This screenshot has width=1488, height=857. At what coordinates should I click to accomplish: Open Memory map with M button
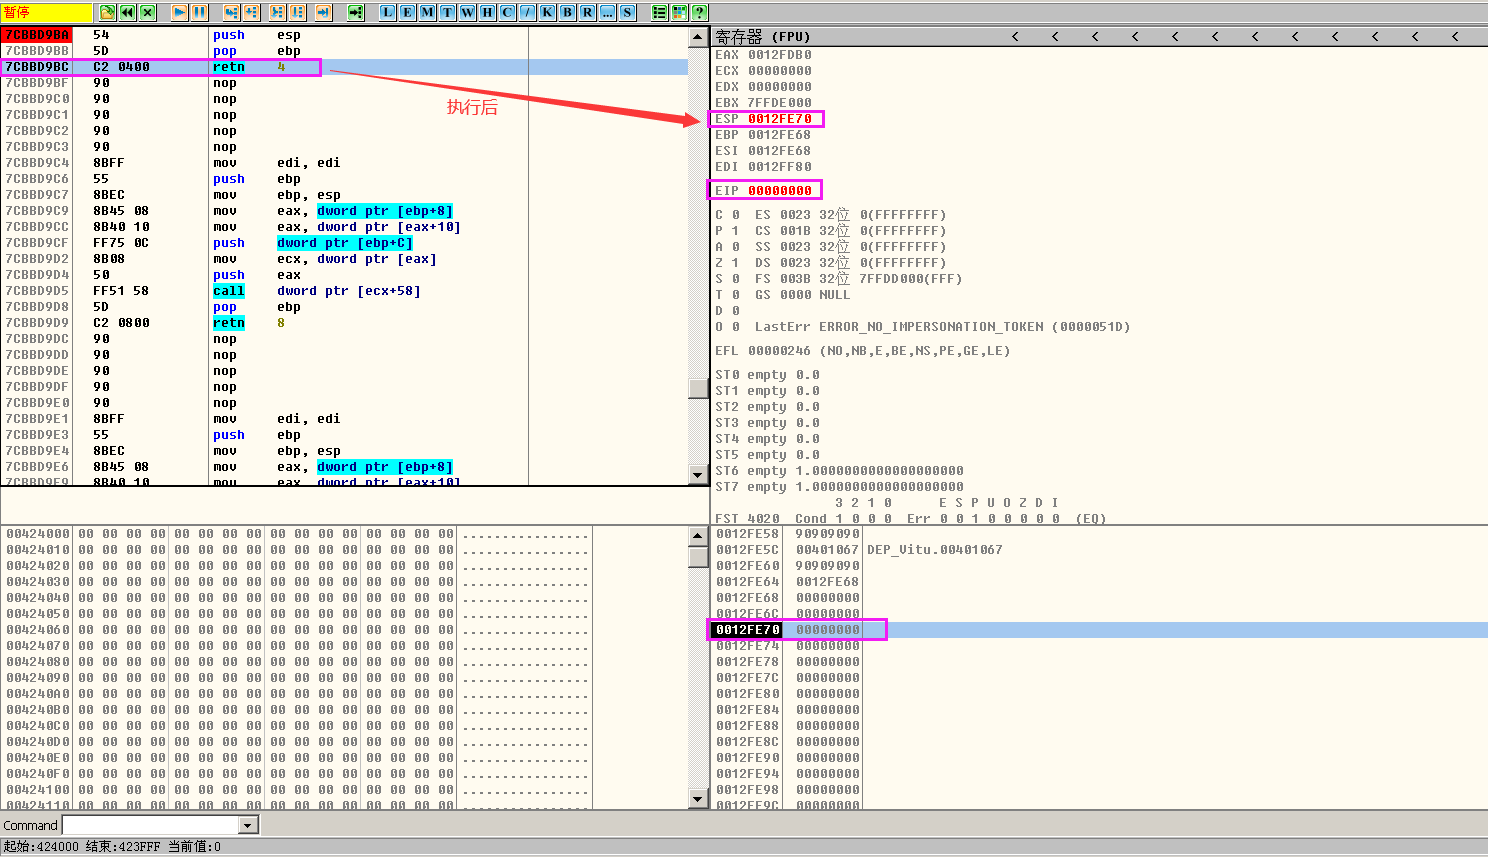click(427, 12)
